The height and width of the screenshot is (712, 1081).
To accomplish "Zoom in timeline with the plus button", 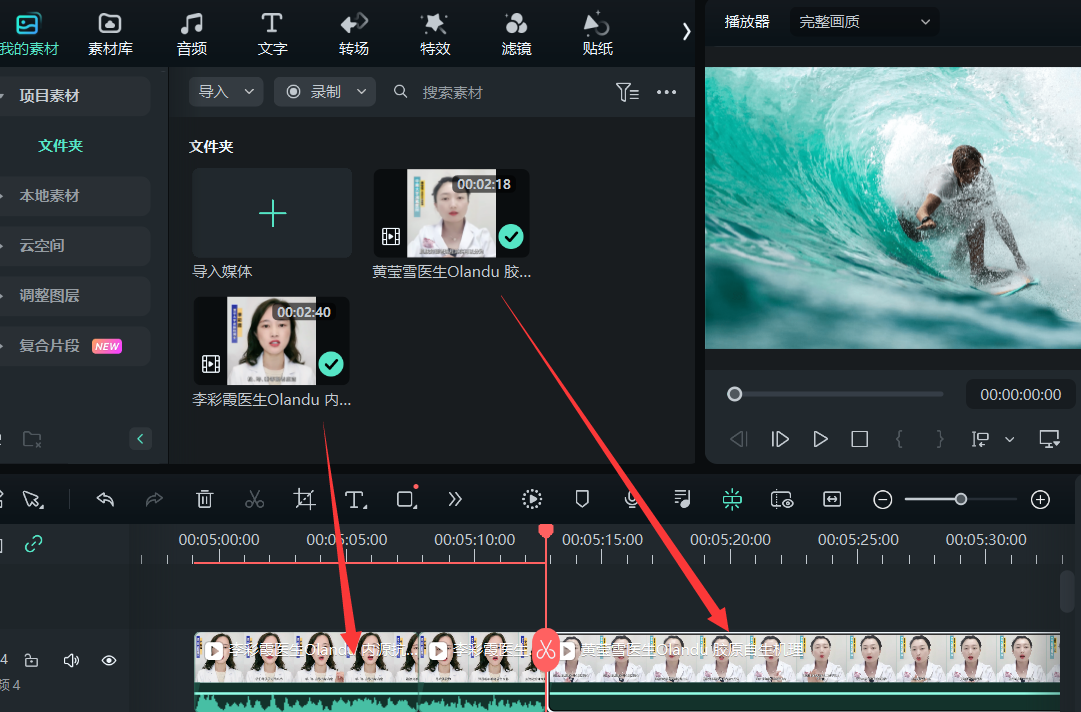I will point(1040,500).
